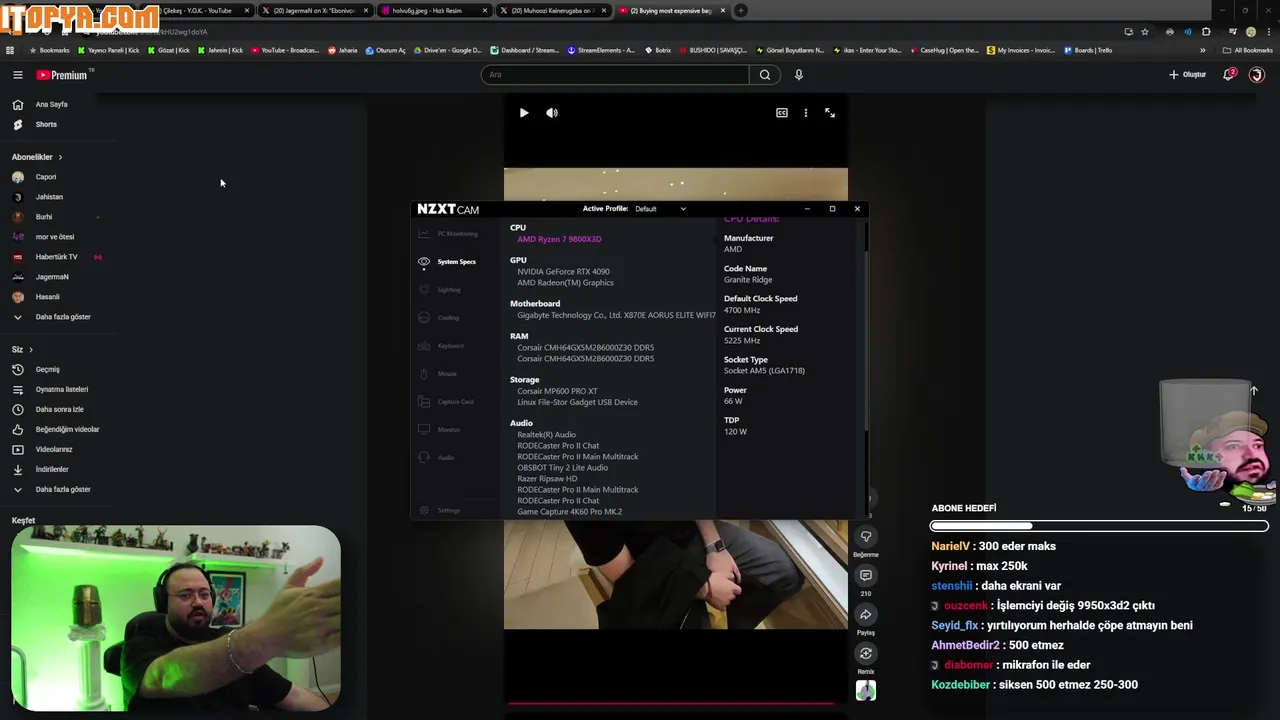This screenshot has height=720, width=1280.
Task: Open YouTube notifications bell
Action: (x=1229, y=75)
